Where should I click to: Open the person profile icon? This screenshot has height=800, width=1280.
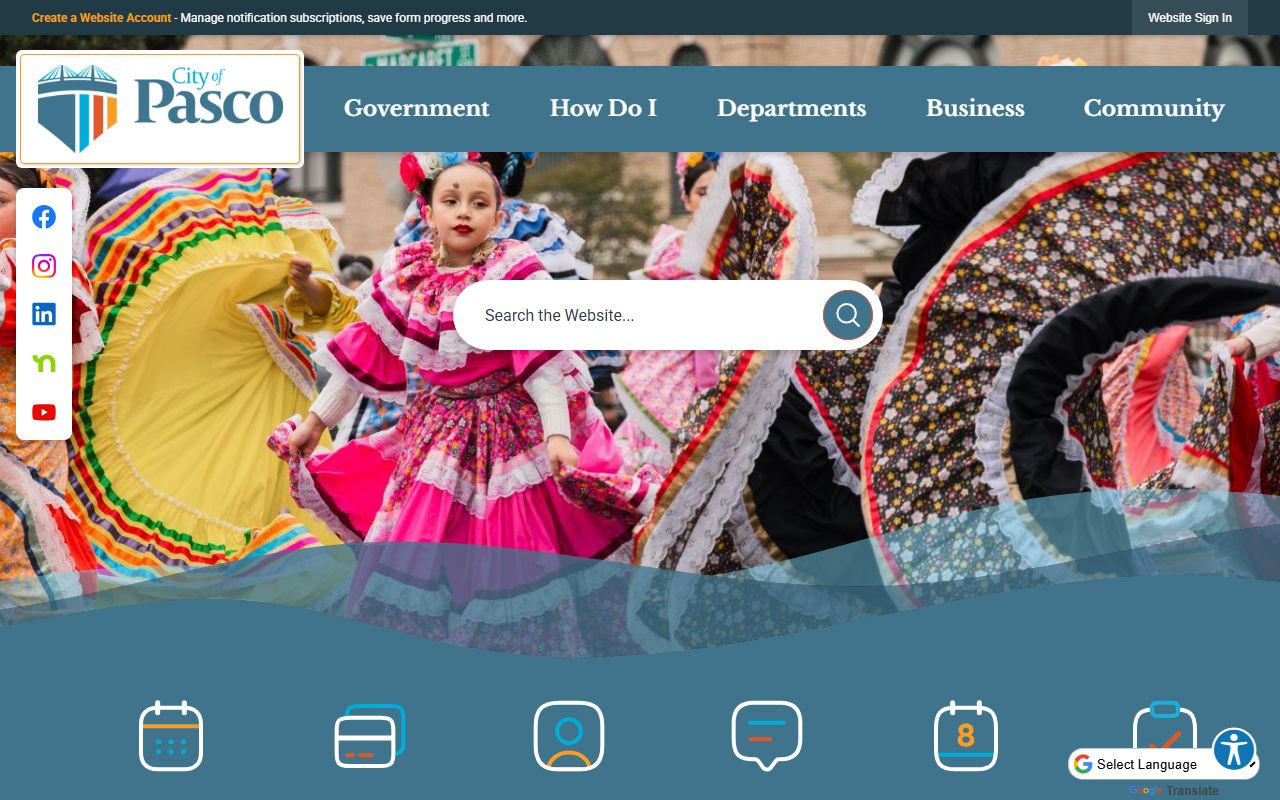[569, 736]
